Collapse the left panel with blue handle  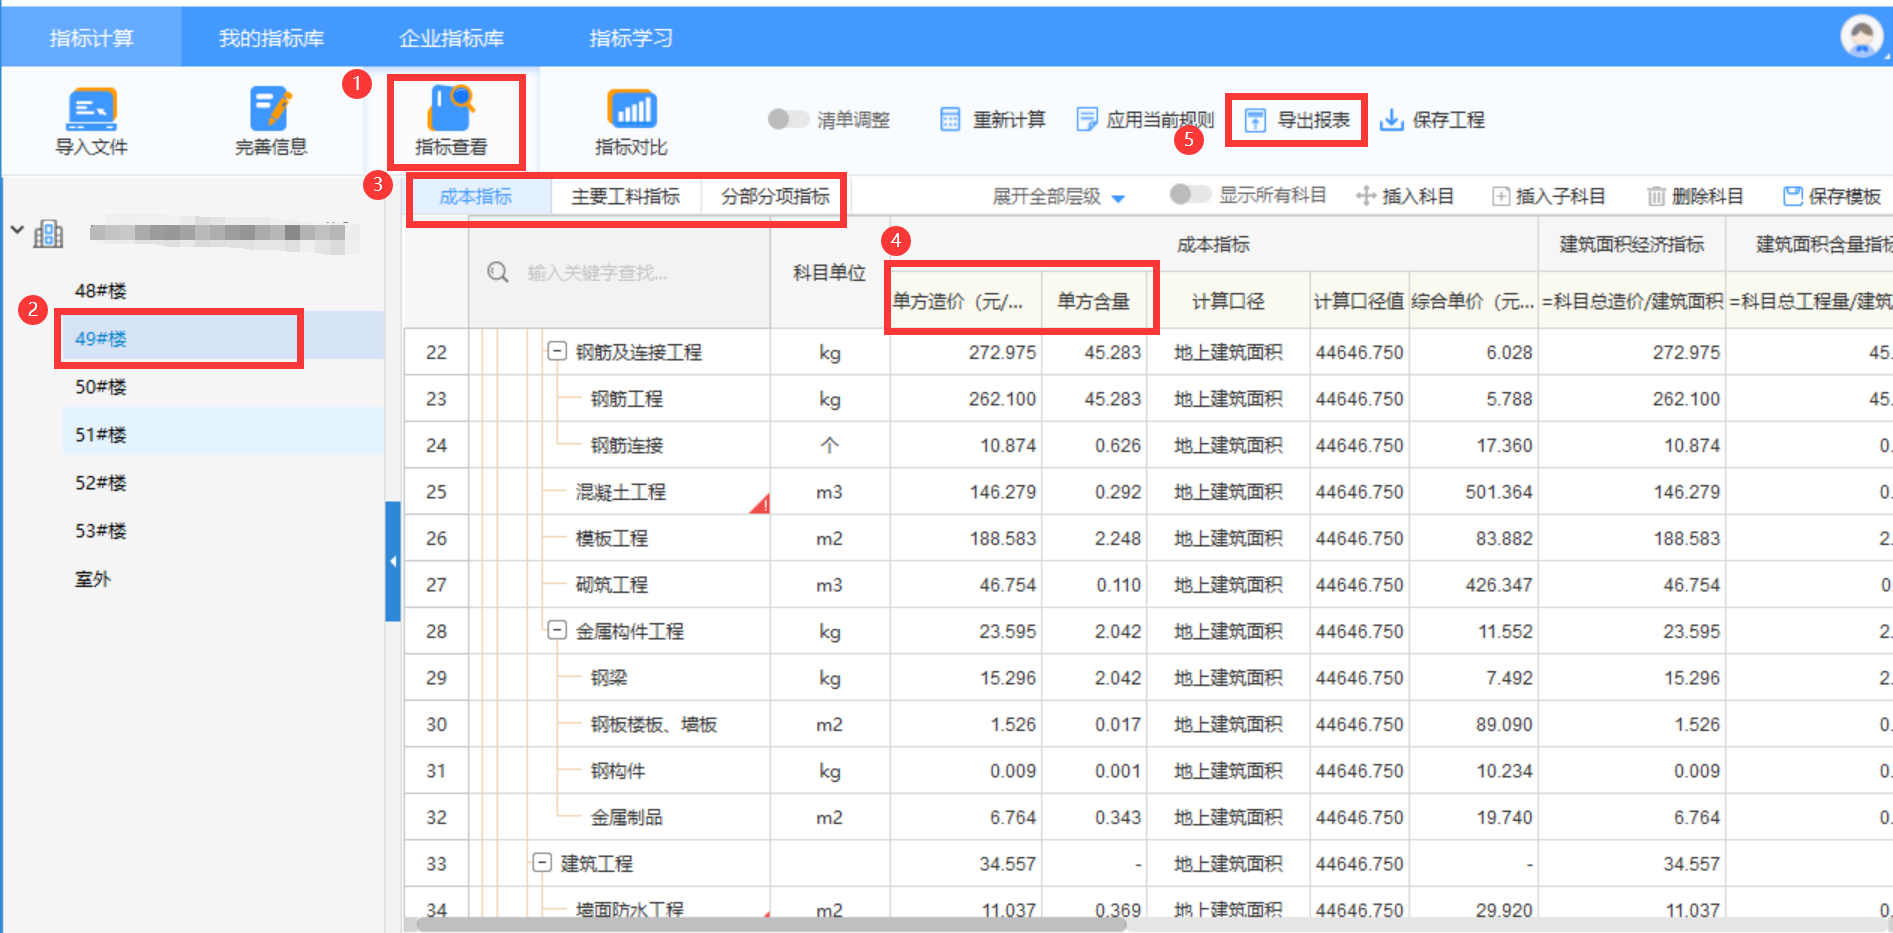(393, 561)
